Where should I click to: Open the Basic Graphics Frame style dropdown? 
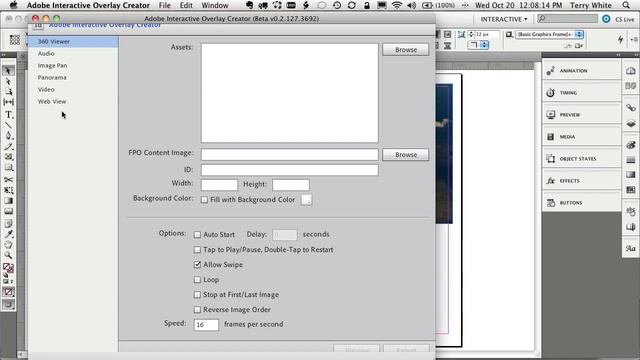coord(549,34)
